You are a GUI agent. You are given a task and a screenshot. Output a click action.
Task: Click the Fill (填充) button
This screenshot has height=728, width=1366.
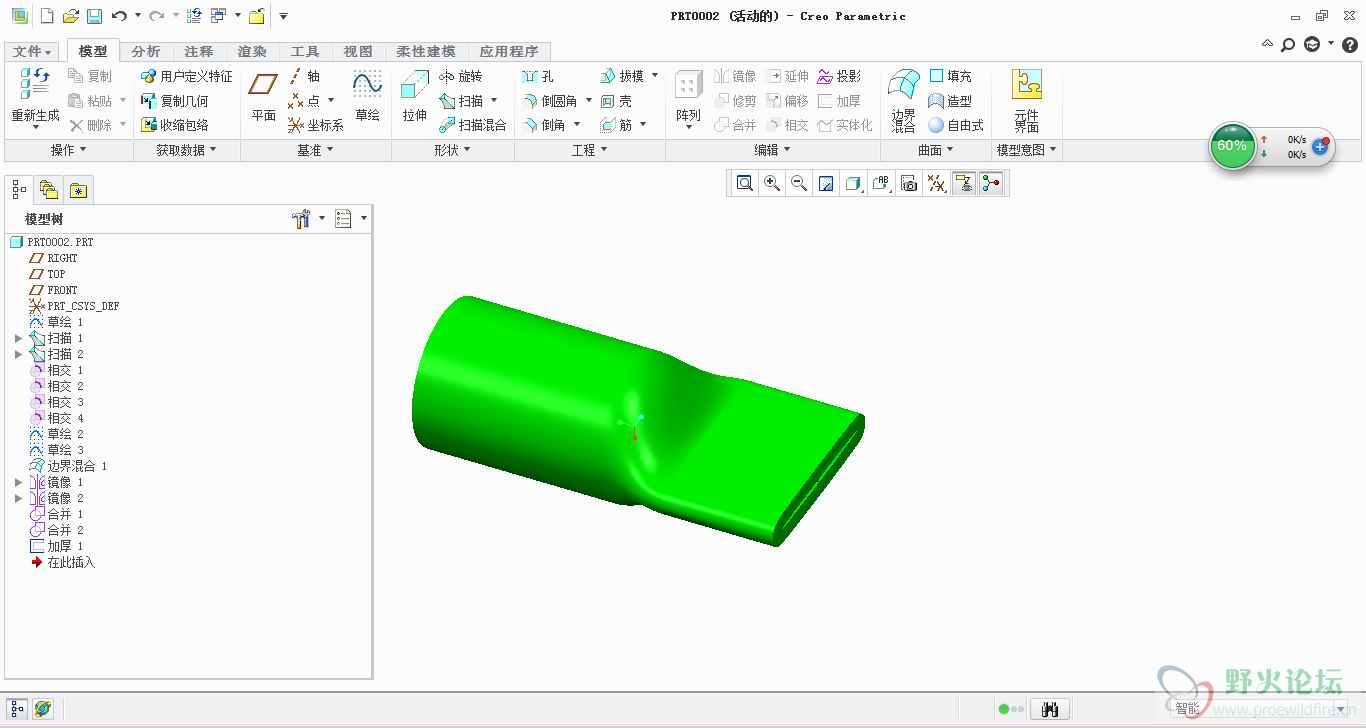click(950, 76)
